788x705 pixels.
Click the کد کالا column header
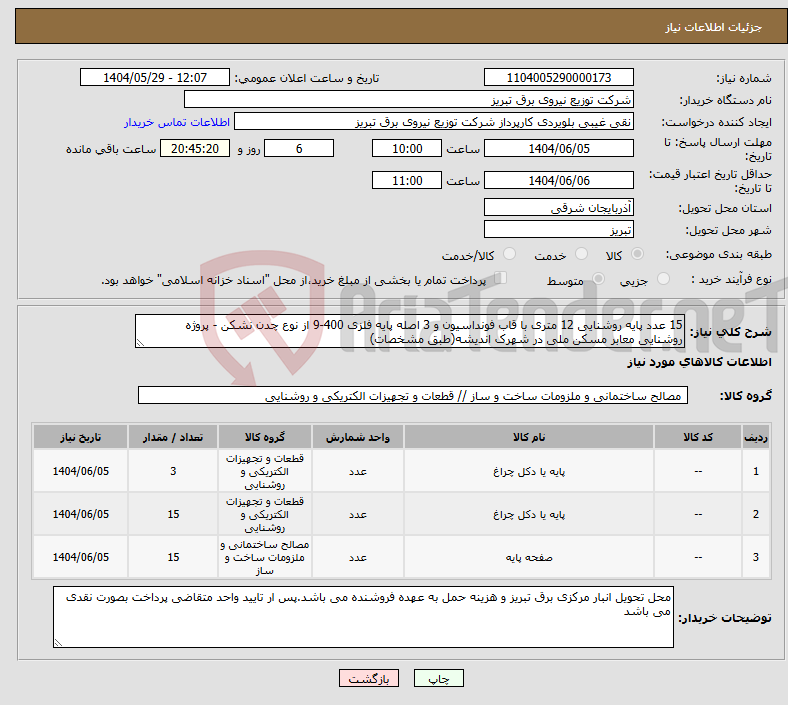coord(698,437)
